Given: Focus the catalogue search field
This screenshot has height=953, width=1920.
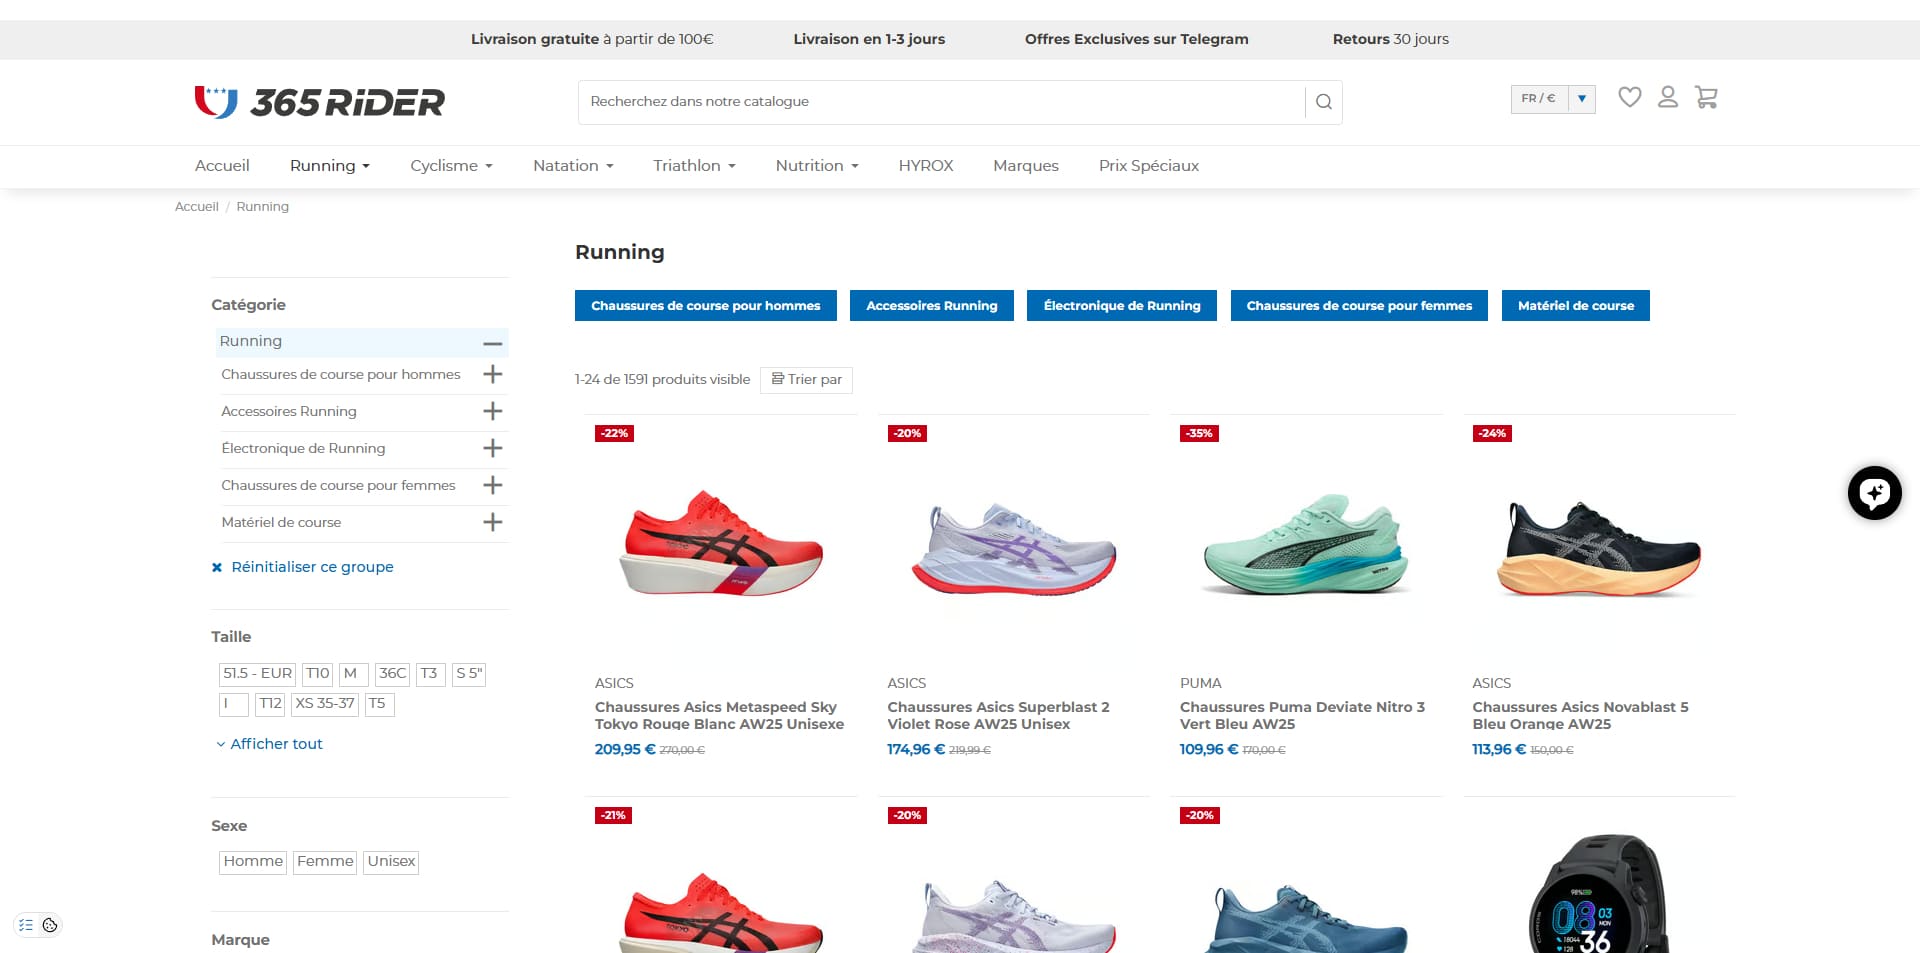Looking at the screenshot, I should click(x=942, y=102).
